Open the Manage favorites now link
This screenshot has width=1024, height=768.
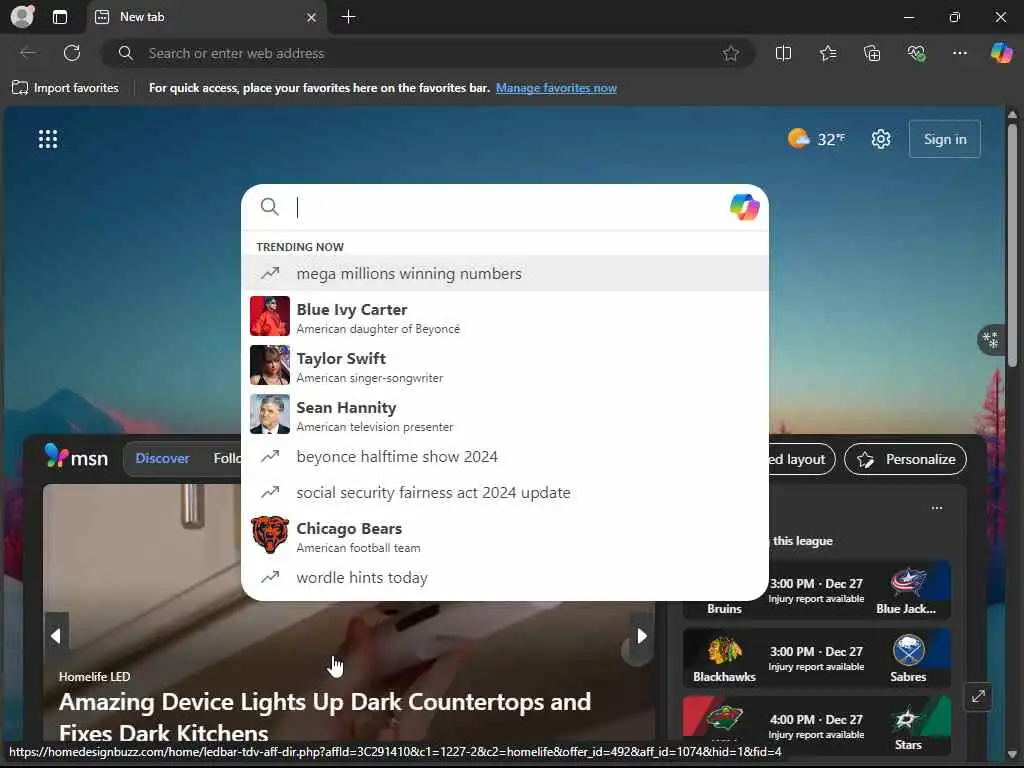pyautogui.click(x=556, y=88)
